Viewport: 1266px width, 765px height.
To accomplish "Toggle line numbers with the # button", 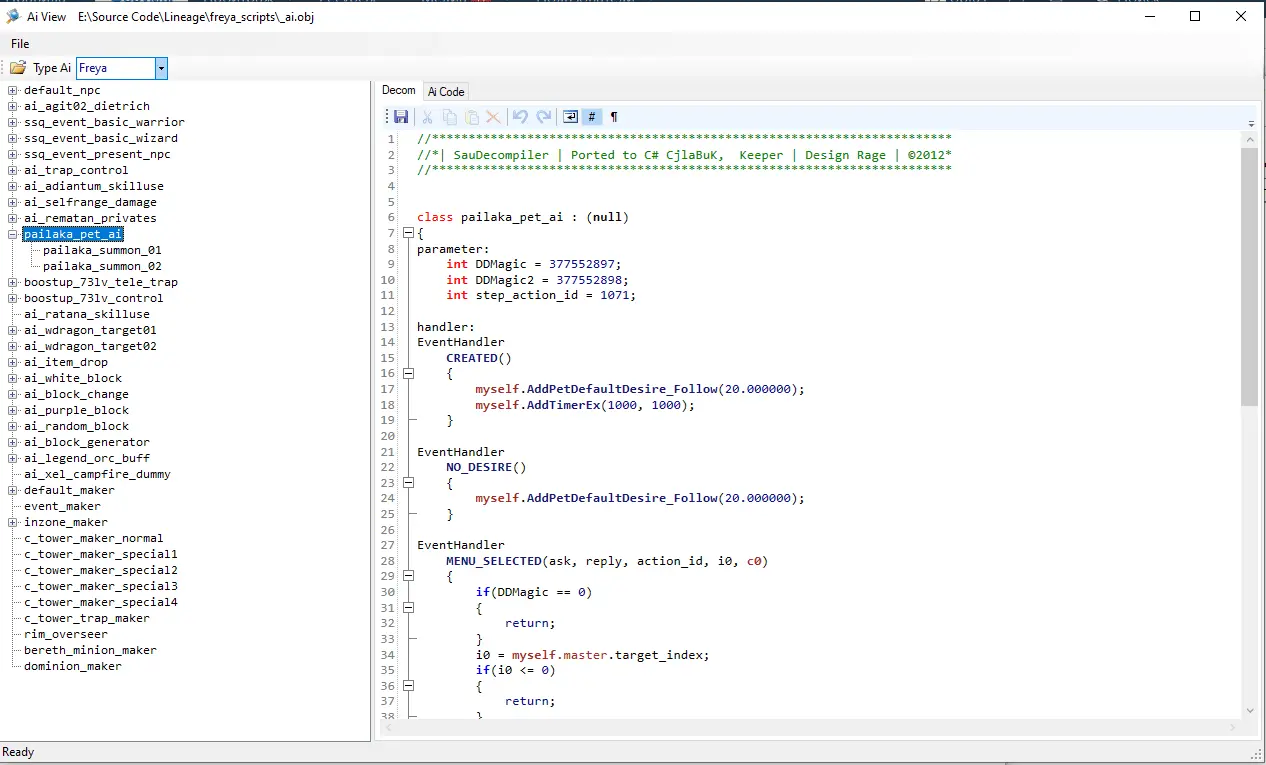I will (592, 117).
